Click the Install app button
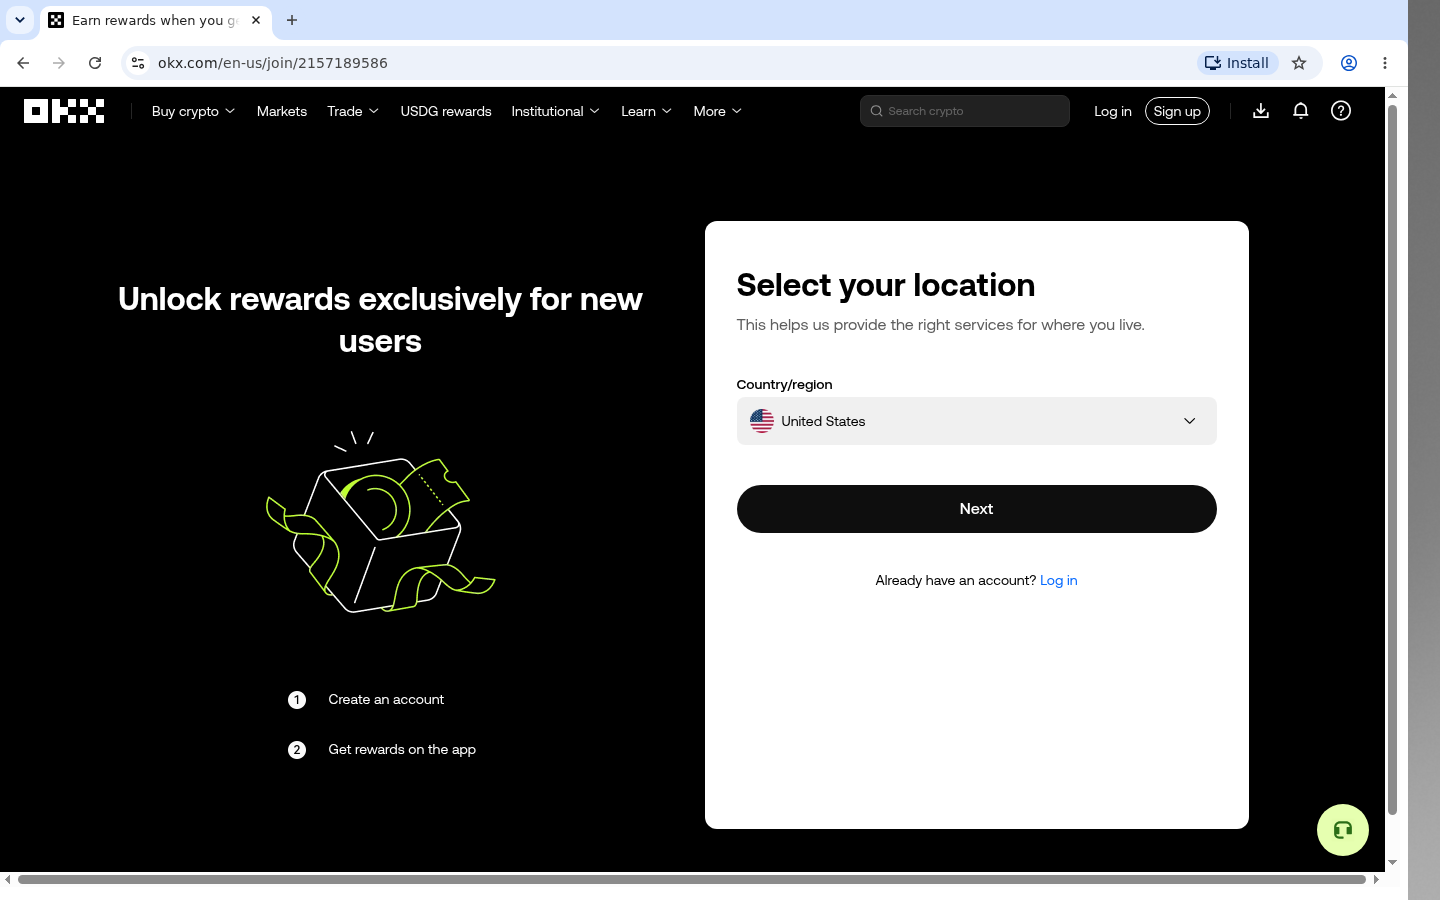This screenshot has height=900, width=1440. tap(1237, 63)
